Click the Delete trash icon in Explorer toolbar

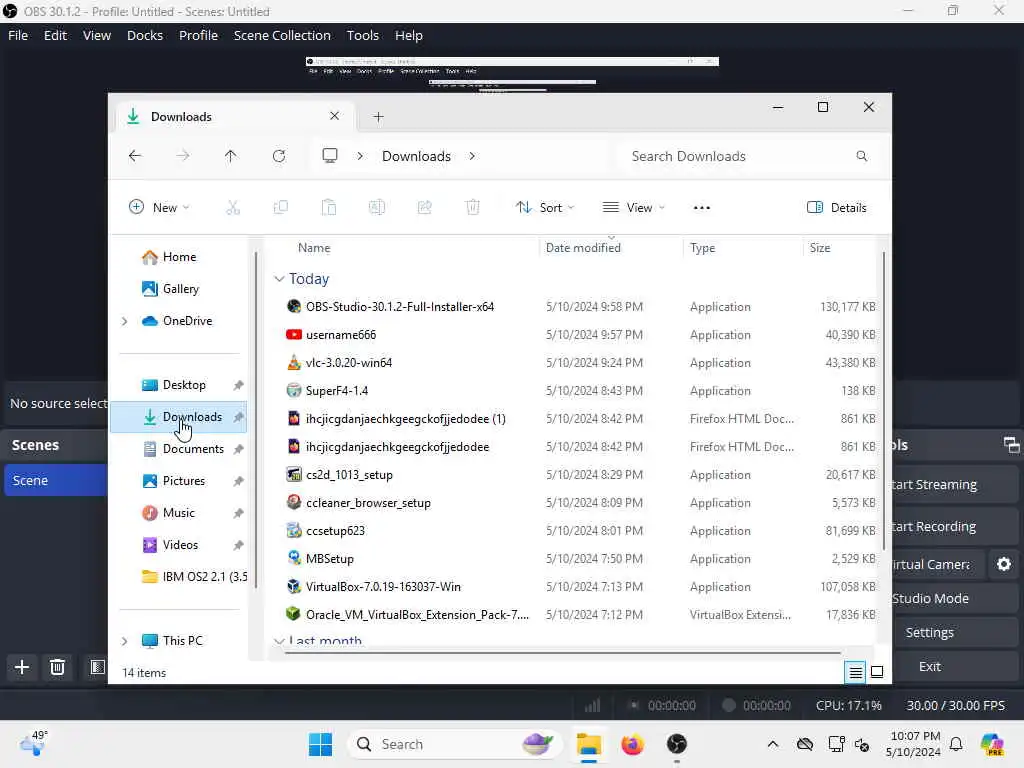tap(473, 208)
